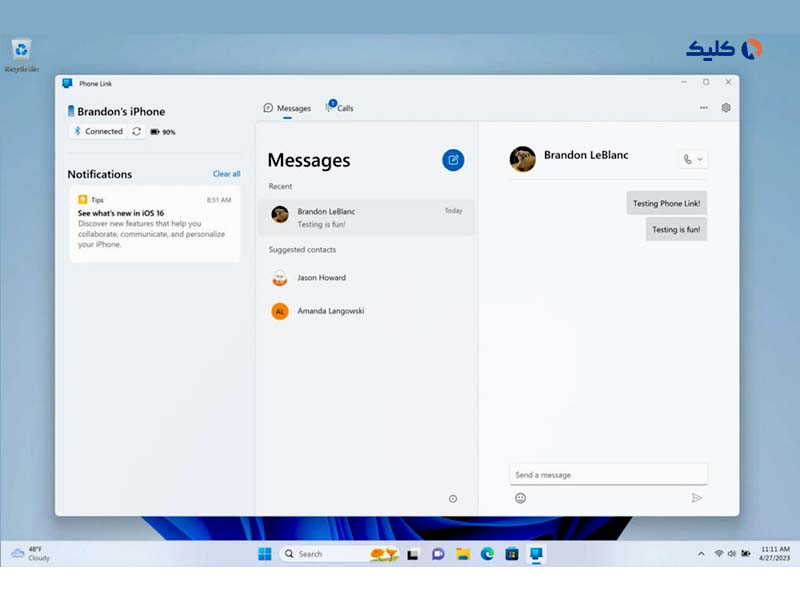Image resolution: width=800 pixels, height=600 pixels.
Task: Switch to the Calls tab
Action: tap(339, 108)
